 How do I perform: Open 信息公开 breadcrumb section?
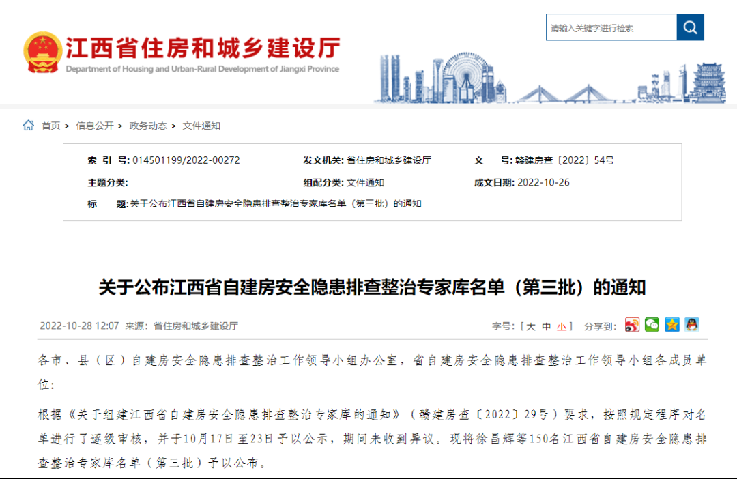(95, 126)
